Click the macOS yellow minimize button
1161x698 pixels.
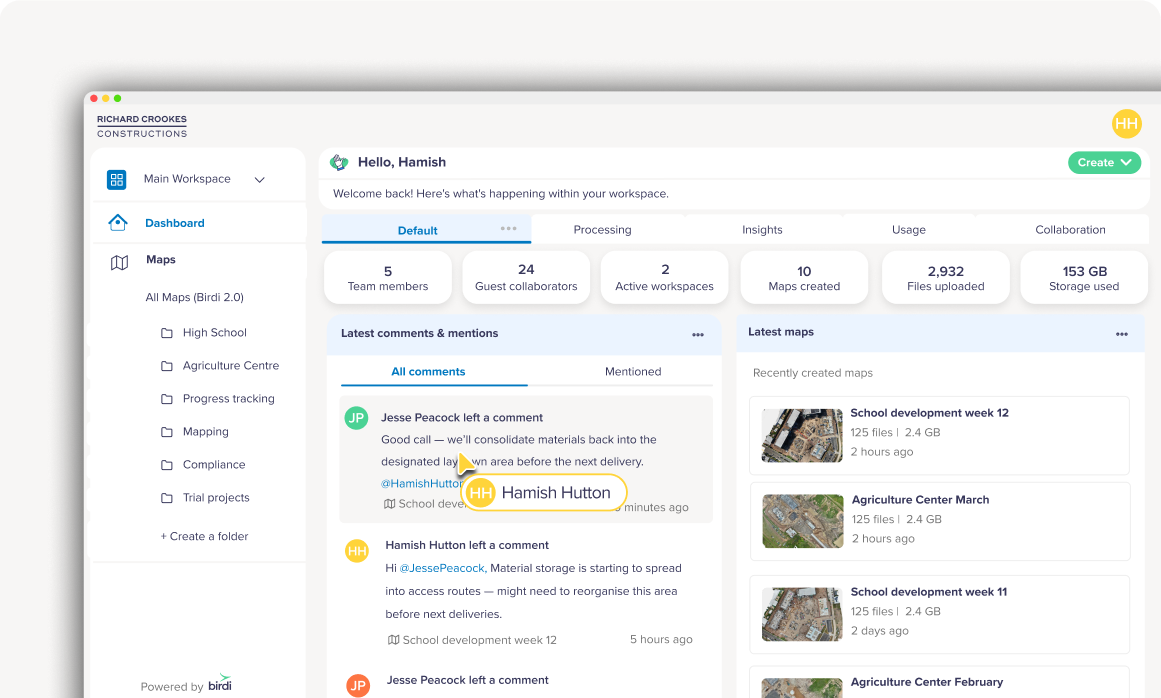106,98
